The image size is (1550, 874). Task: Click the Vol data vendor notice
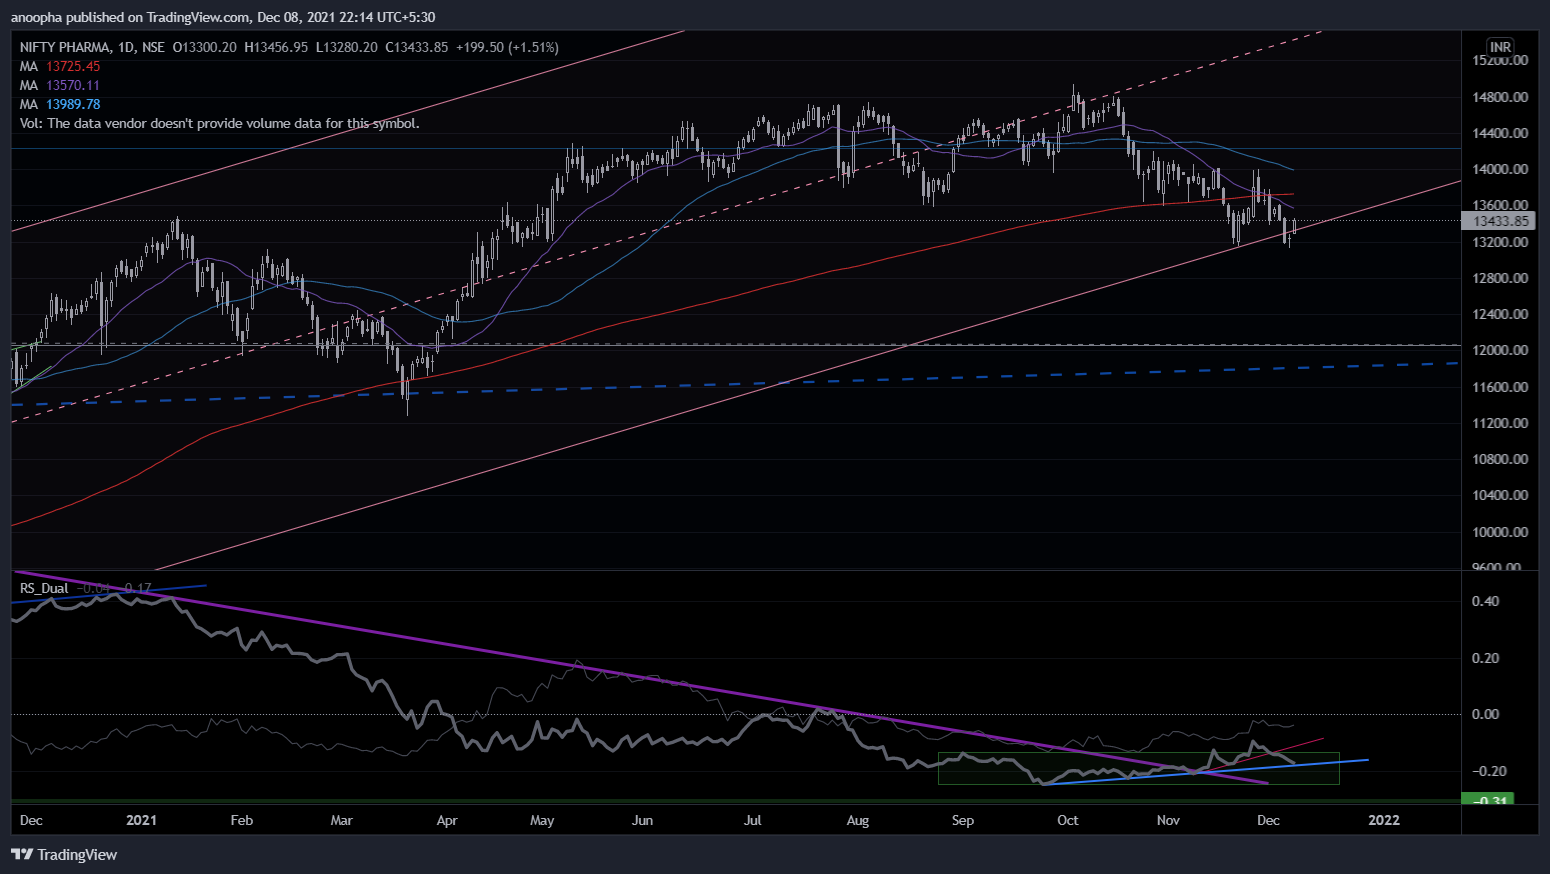[220, 123]
